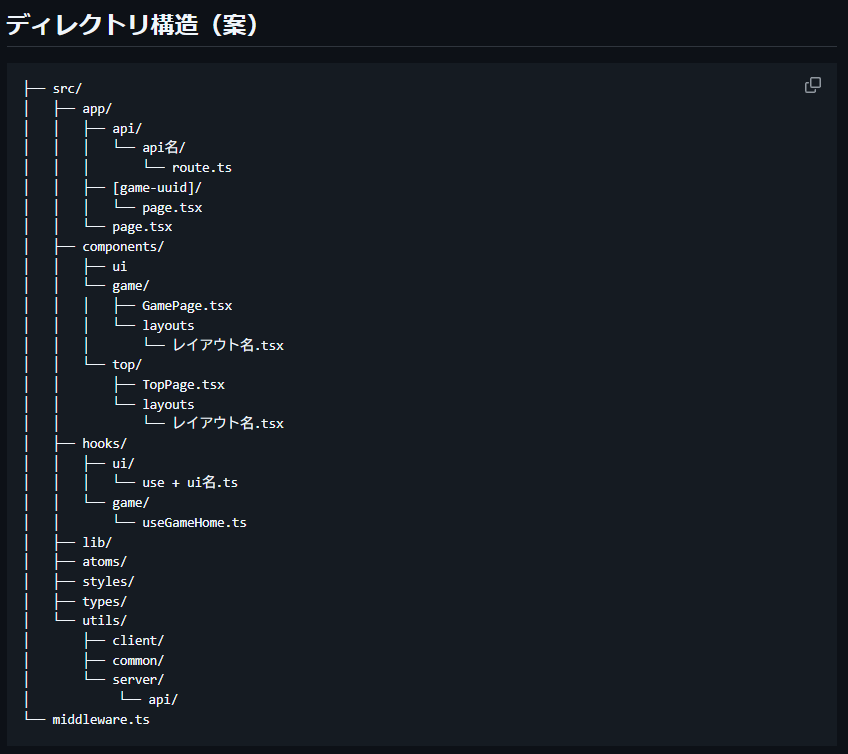
Task: Select the atoms/ directory
Action: pyautogui.click(x=104, y=561)
